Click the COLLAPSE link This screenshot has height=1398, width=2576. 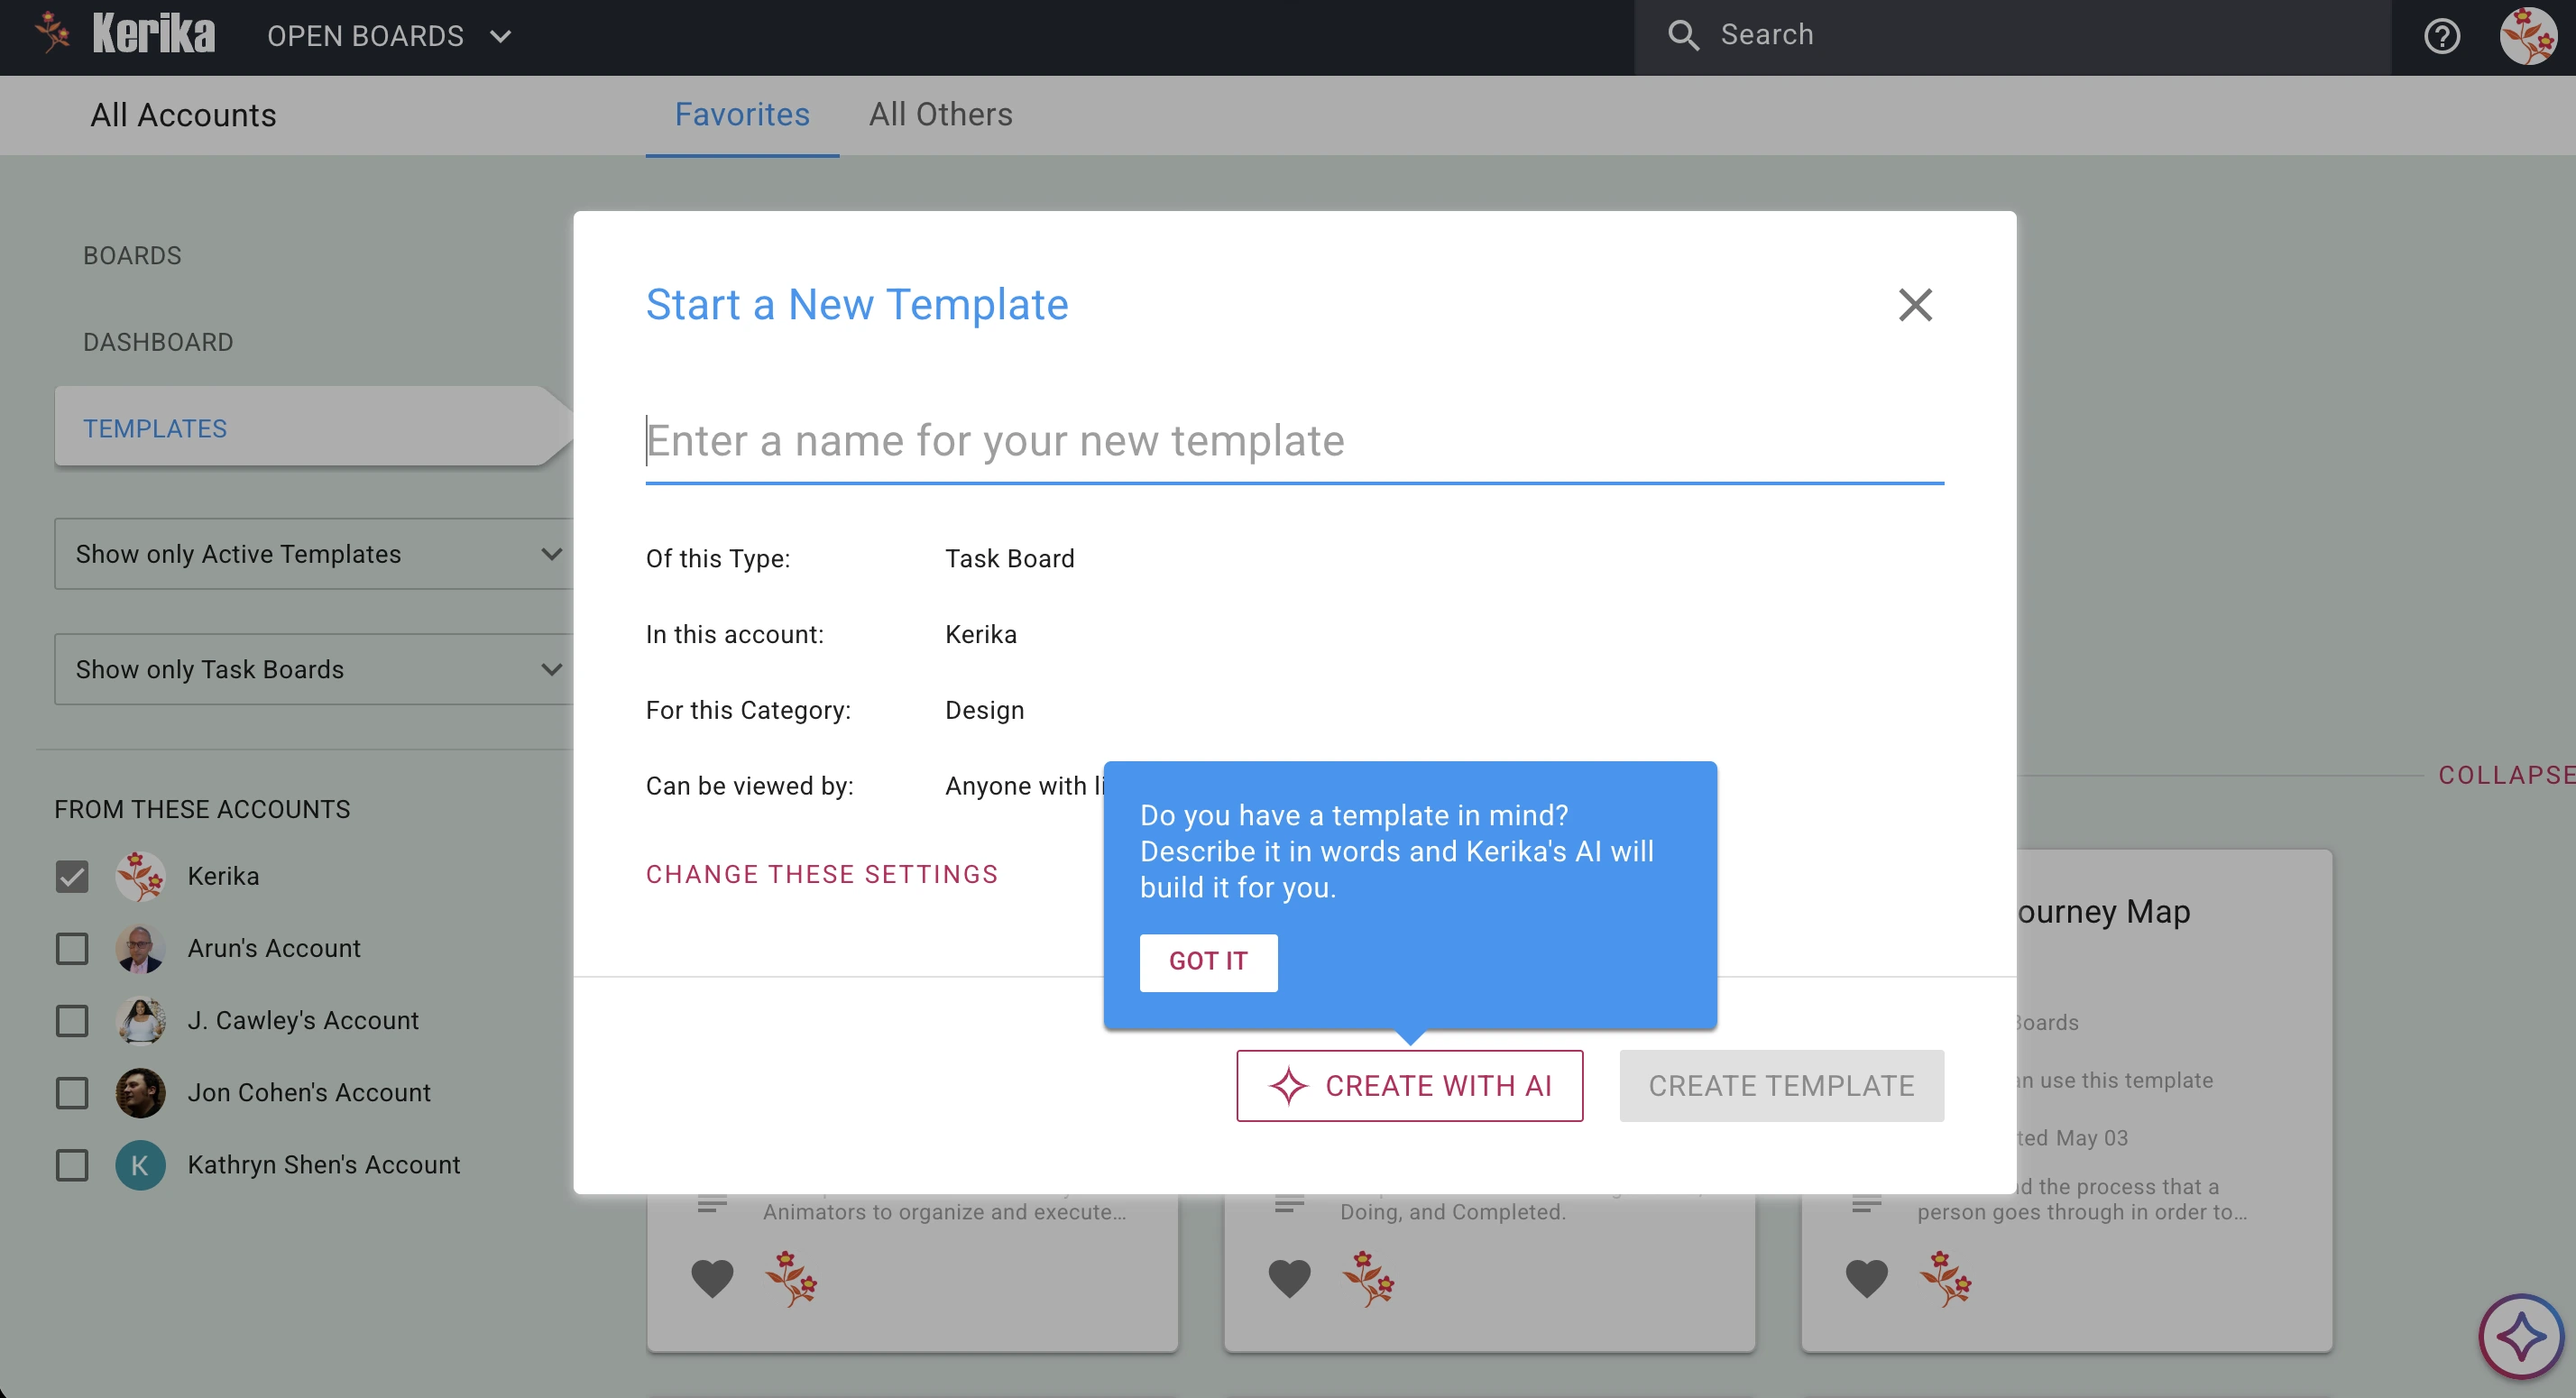coord(2506,775)
